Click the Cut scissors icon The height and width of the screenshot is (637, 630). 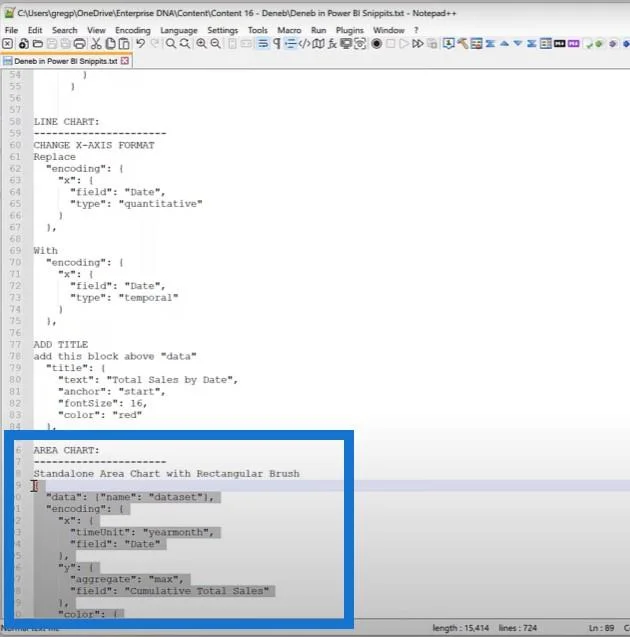[x=96, y=43]
